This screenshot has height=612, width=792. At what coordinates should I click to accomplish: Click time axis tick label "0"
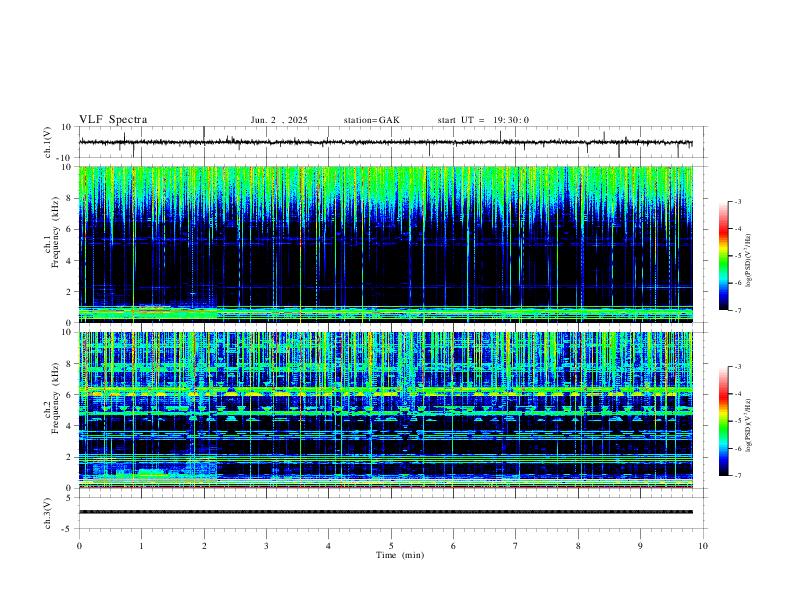point(79,546)
